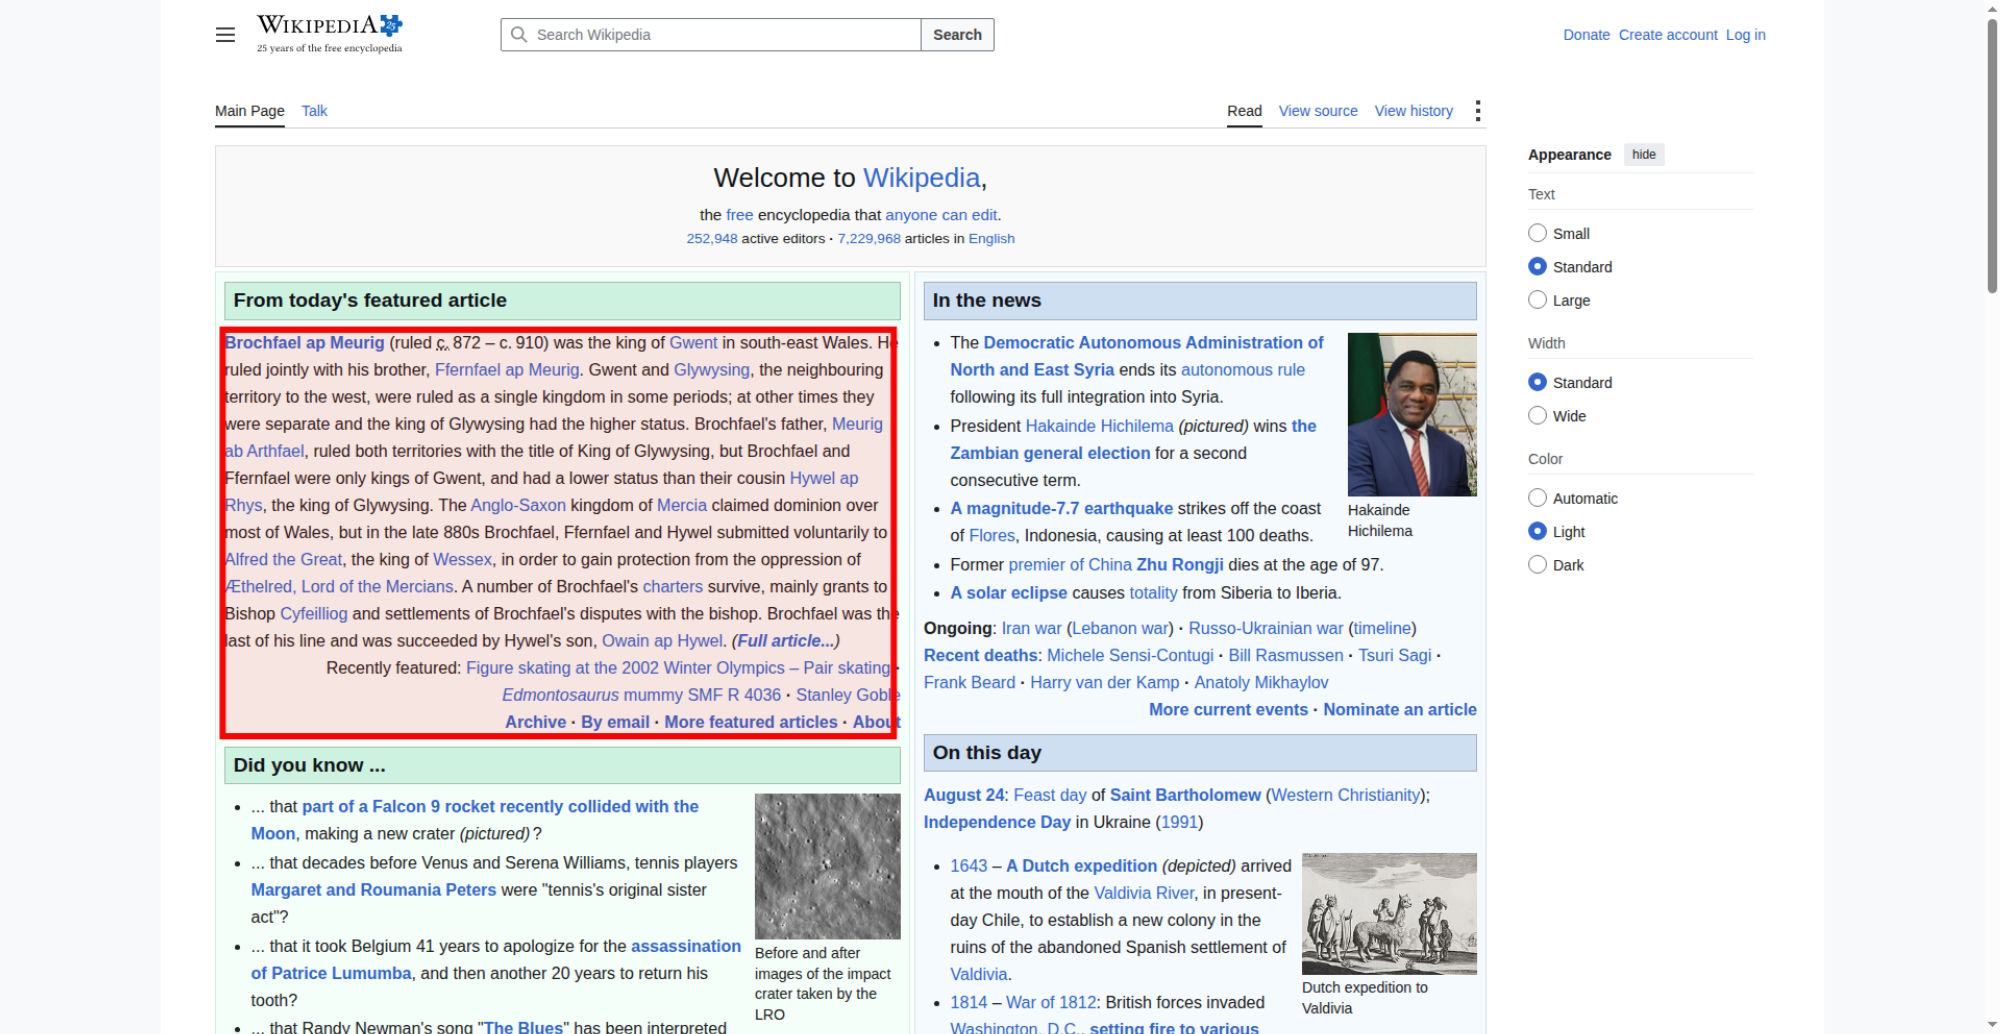This screenshot has width=2000, height=1034.
Task: Open the Brochfael ap Meurig article link
Action: click(305, 343)
